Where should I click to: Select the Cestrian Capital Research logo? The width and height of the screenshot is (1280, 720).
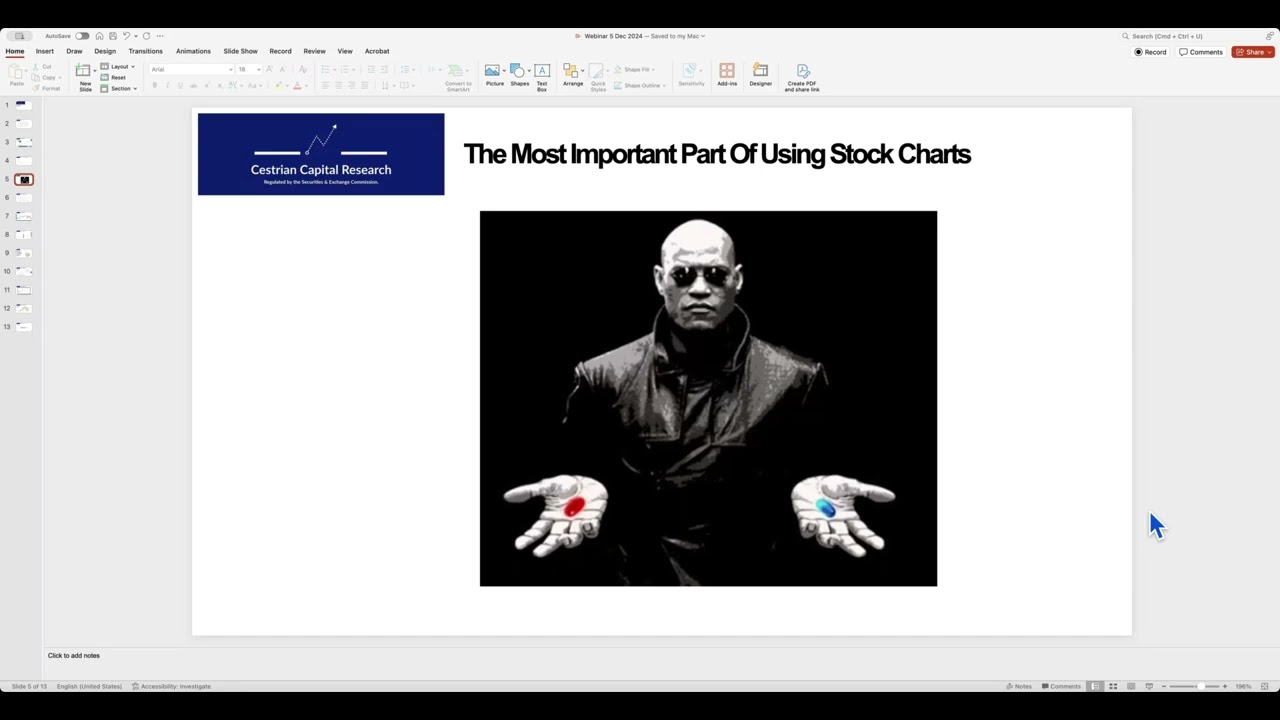321,154
